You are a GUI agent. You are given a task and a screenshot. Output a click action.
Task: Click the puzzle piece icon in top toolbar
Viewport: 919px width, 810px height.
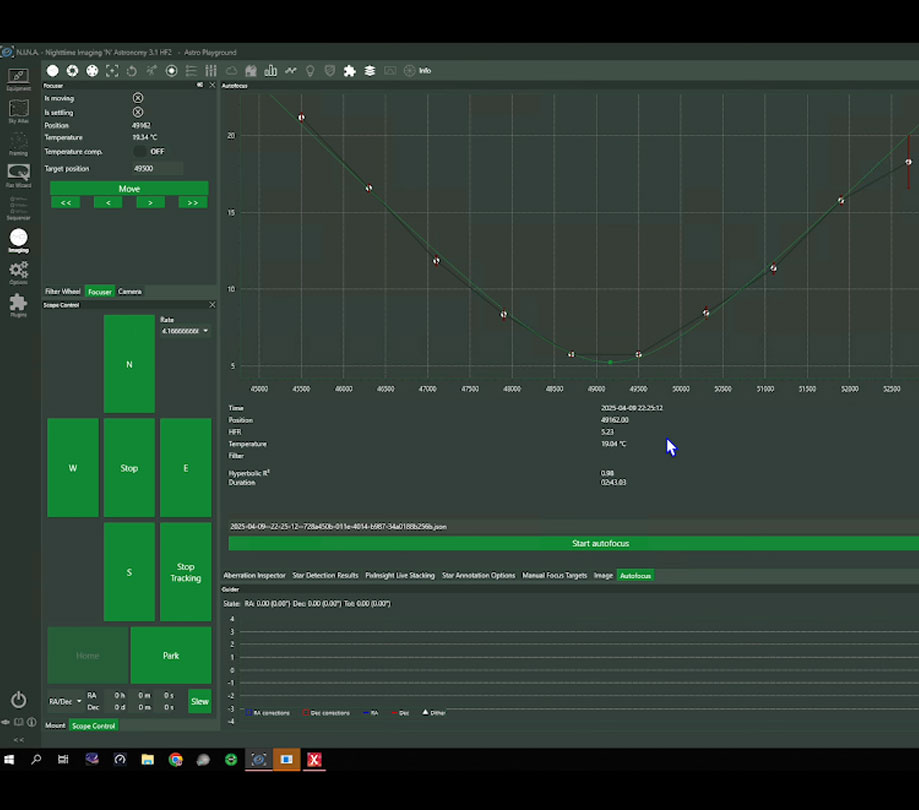pos(350,71)
